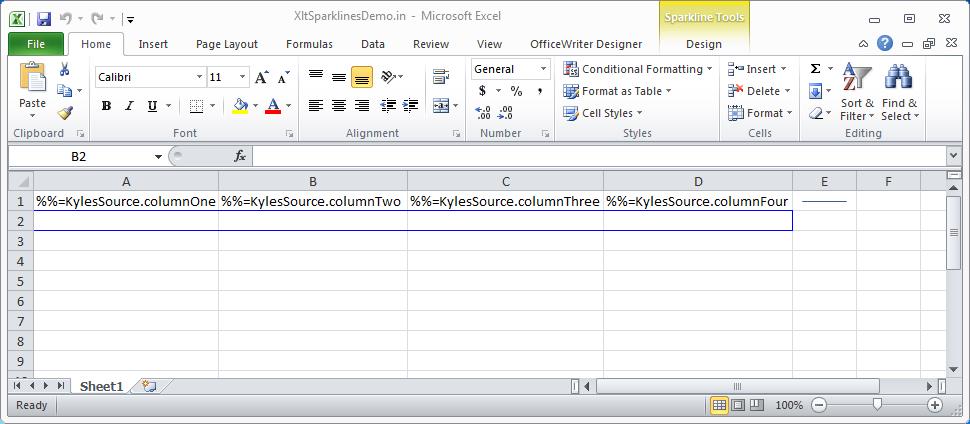This screenshot has height=424, width=970.
Task: Click the zoom slider handle
Action: 877,405
